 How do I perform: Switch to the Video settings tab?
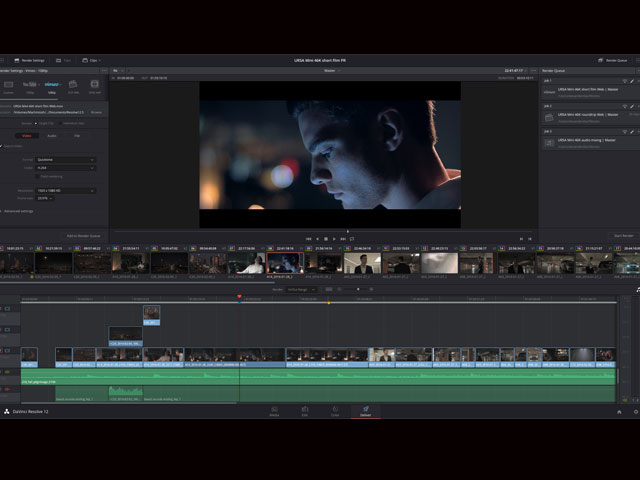point(27,136)
